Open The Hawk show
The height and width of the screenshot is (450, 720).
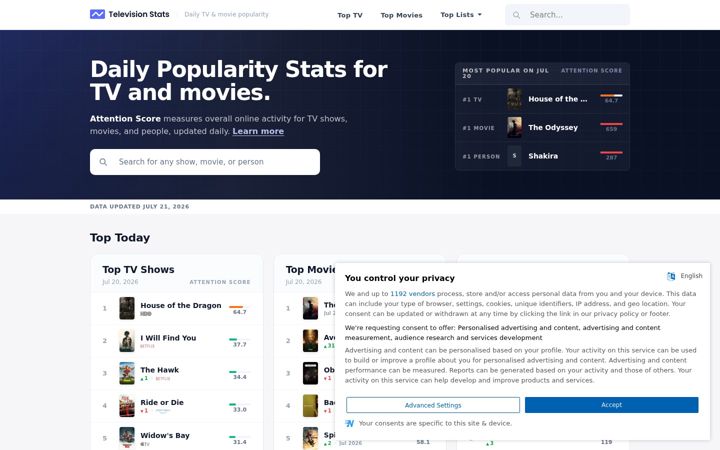[159, 370]
